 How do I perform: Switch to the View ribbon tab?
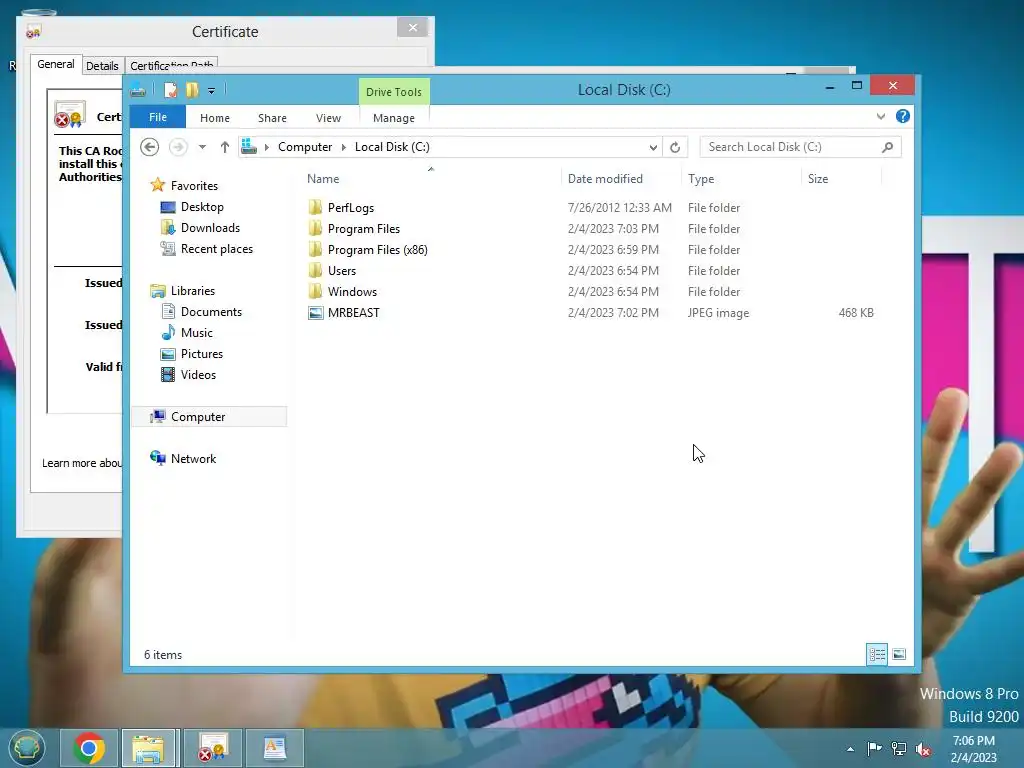(328, 118)
